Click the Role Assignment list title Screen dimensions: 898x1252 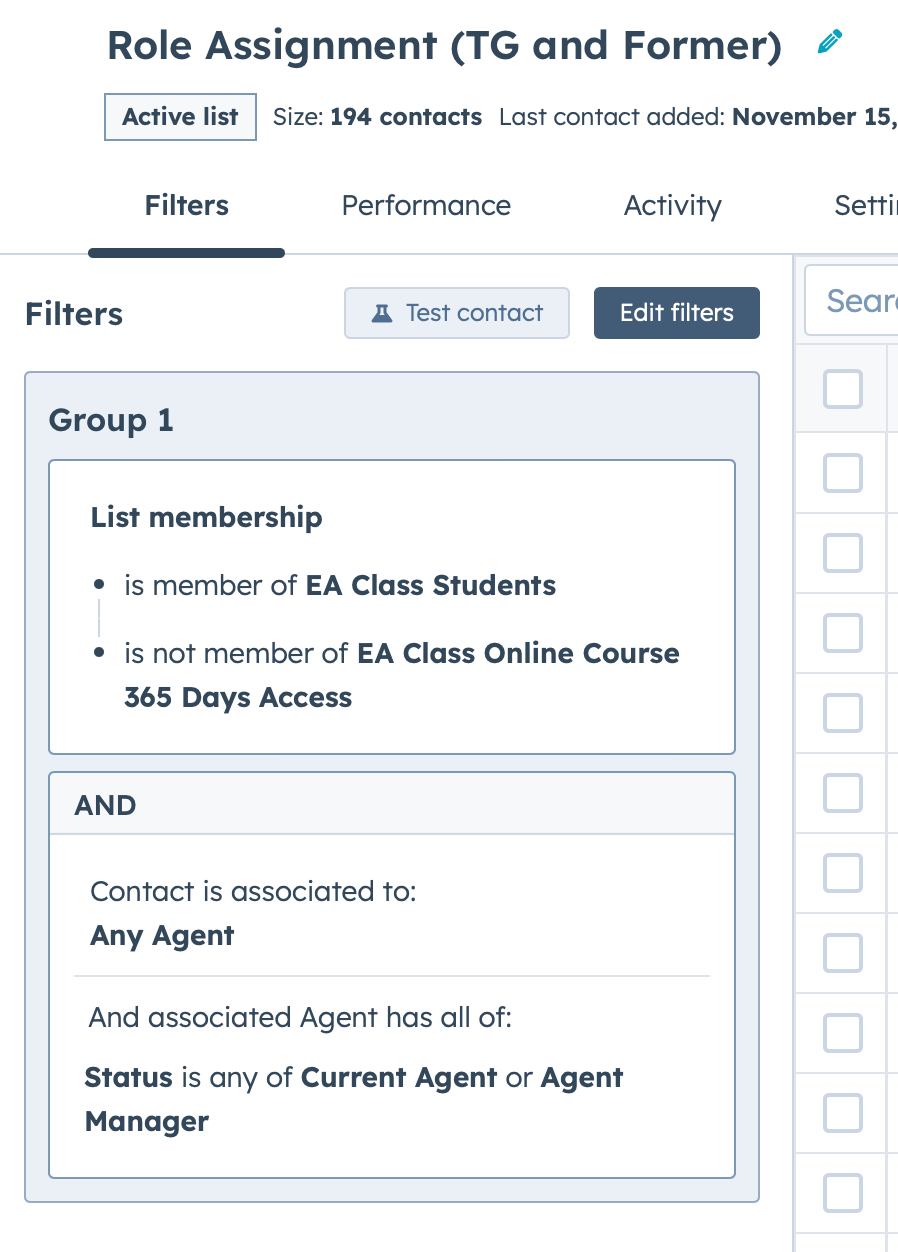[444, 45]
